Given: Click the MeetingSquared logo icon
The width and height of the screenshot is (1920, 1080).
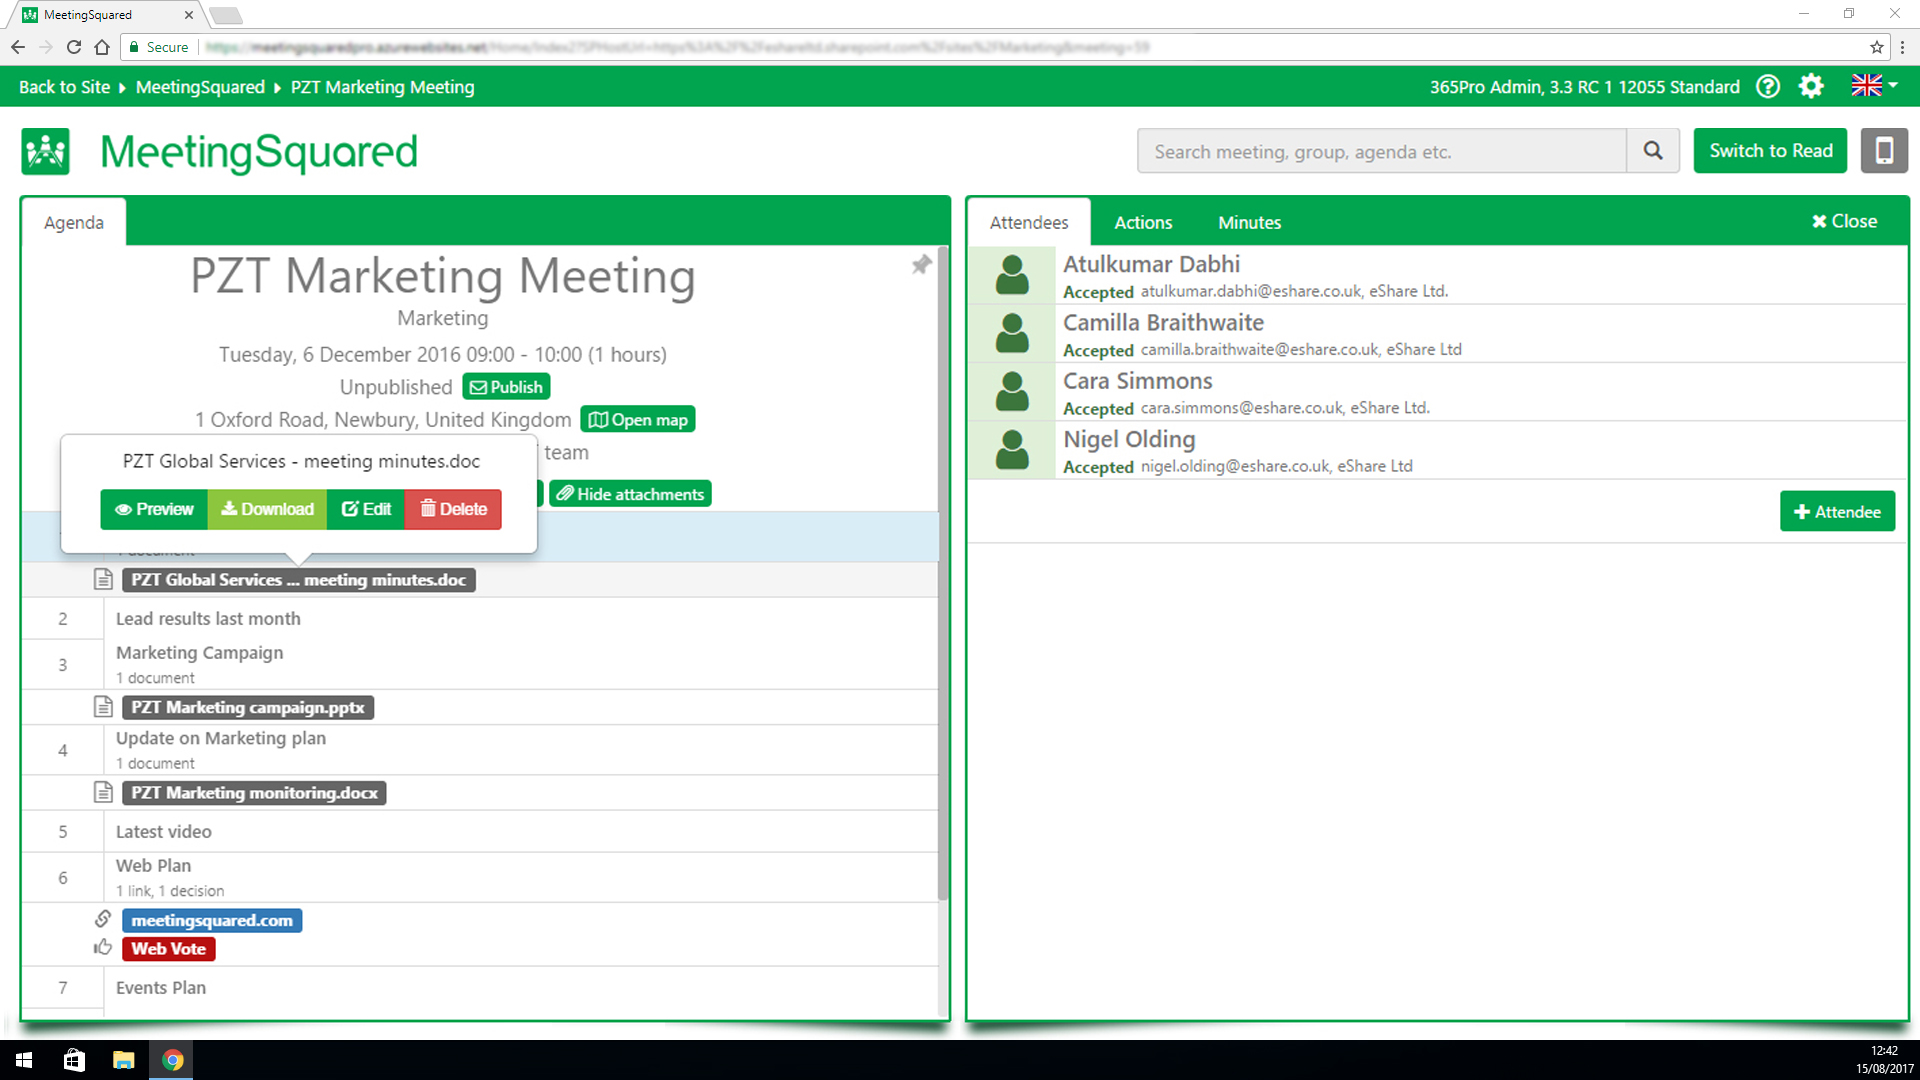Looking at the screenshot, I should (46, 152).
